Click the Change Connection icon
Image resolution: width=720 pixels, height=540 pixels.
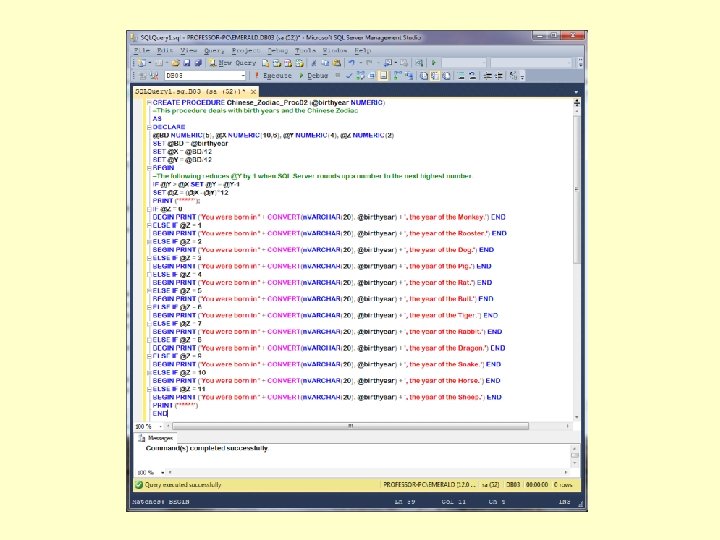tap(154, 75)
